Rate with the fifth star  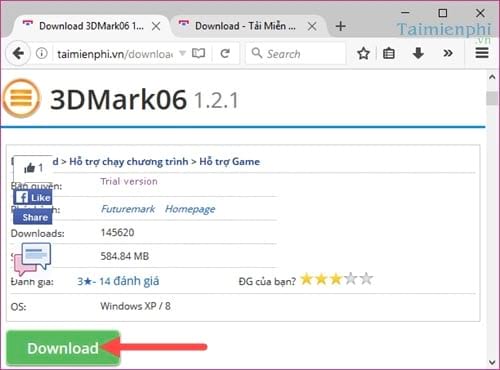point(366,279)
